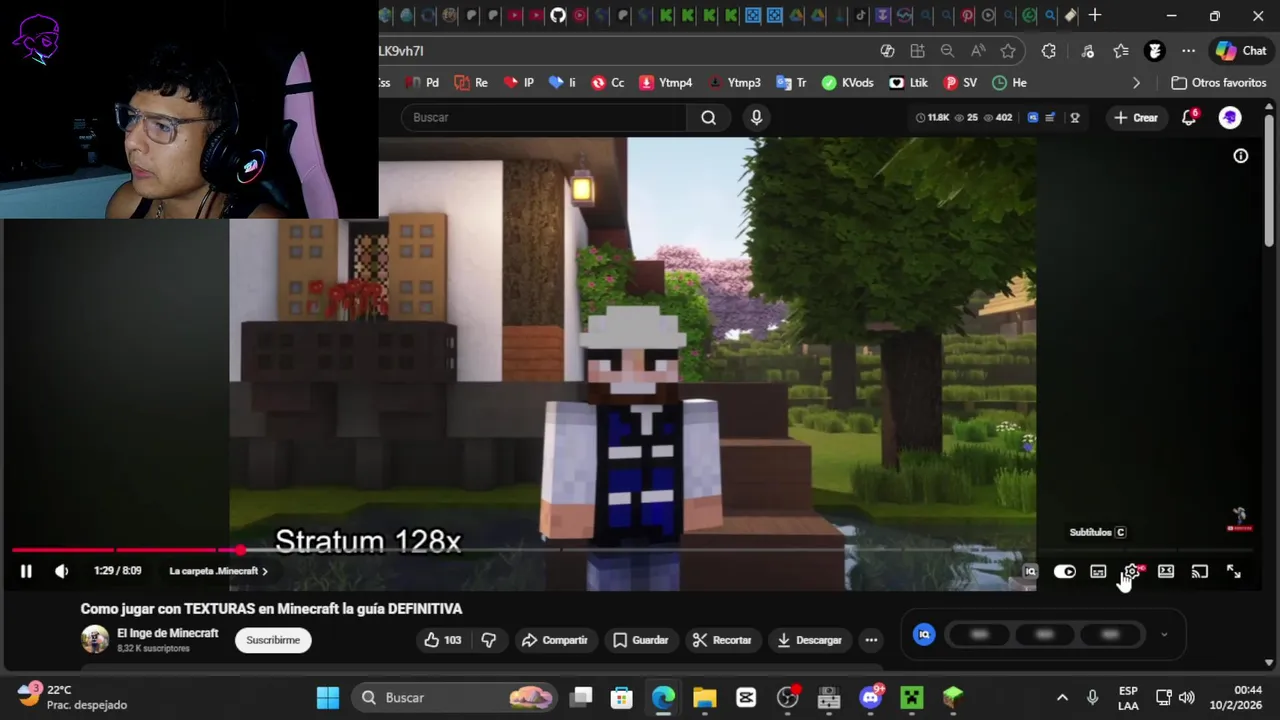Open Windows Start menu
The image size is (1280, 720).
(x=328, y=697)
